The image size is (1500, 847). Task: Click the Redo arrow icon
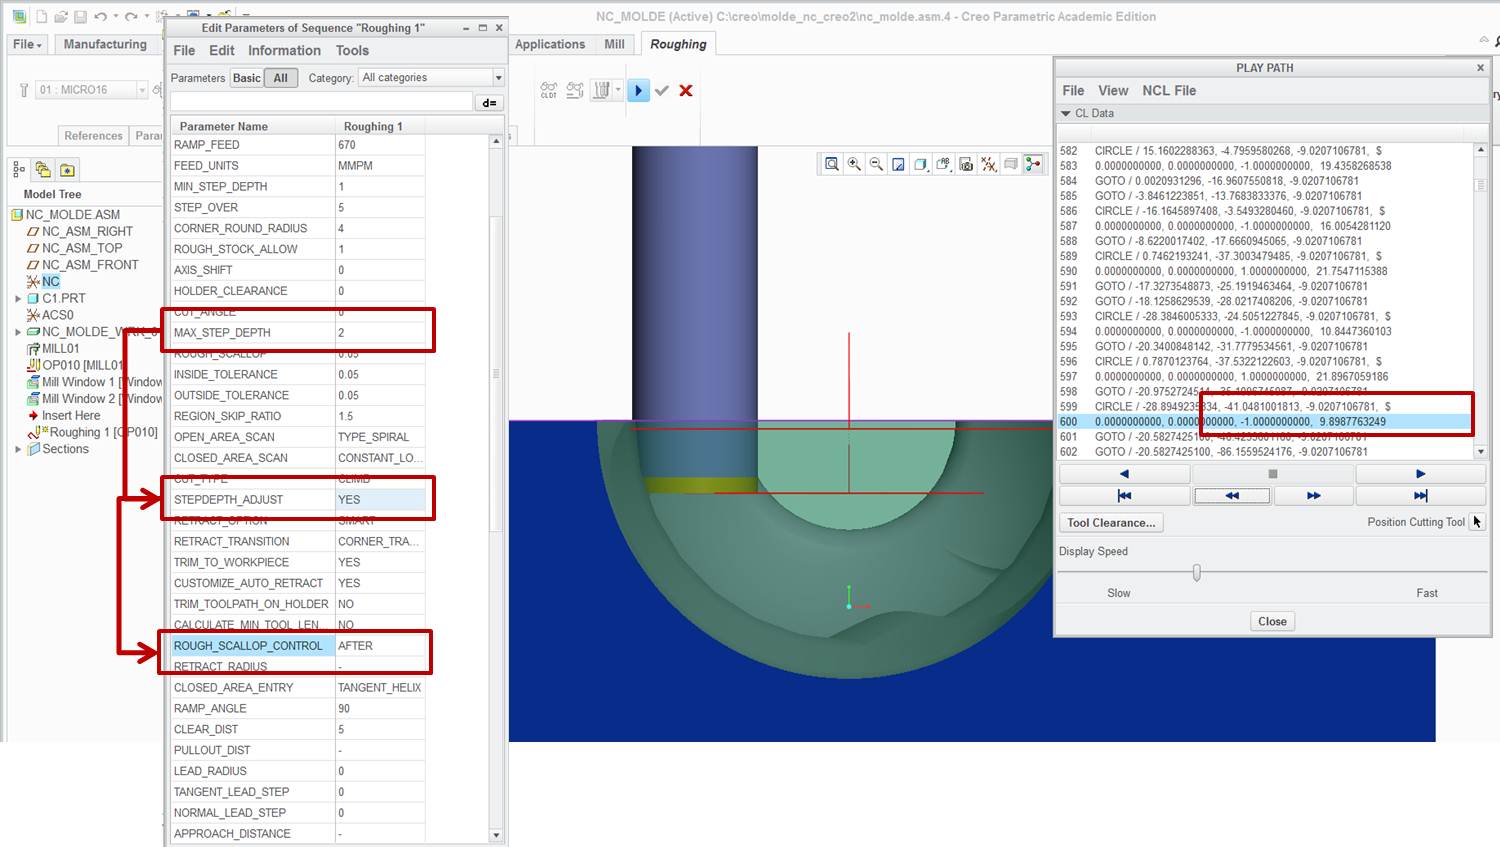pyautogui.click(x=131, y=16)
